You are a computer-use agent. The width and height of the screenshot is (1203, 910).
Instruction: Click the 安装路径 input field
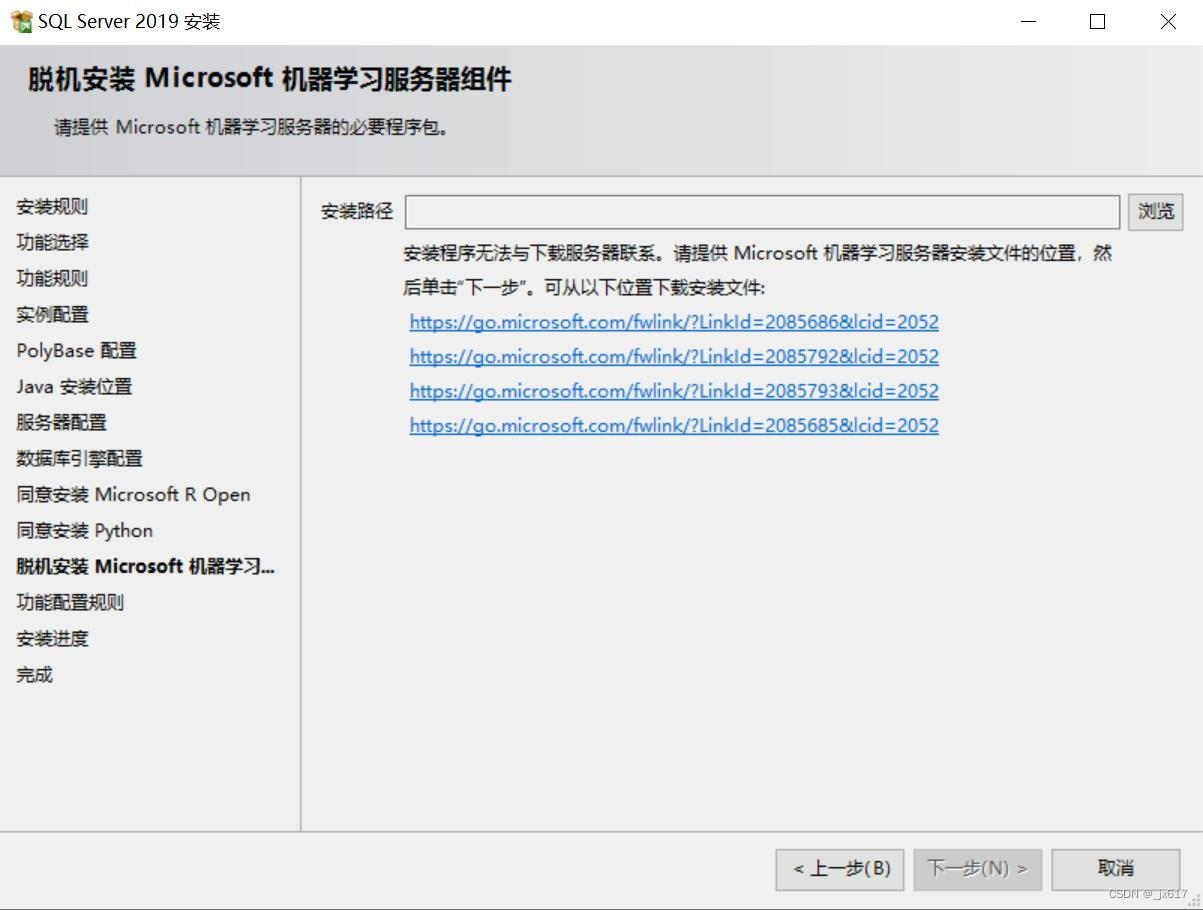(x=762, y=212)
